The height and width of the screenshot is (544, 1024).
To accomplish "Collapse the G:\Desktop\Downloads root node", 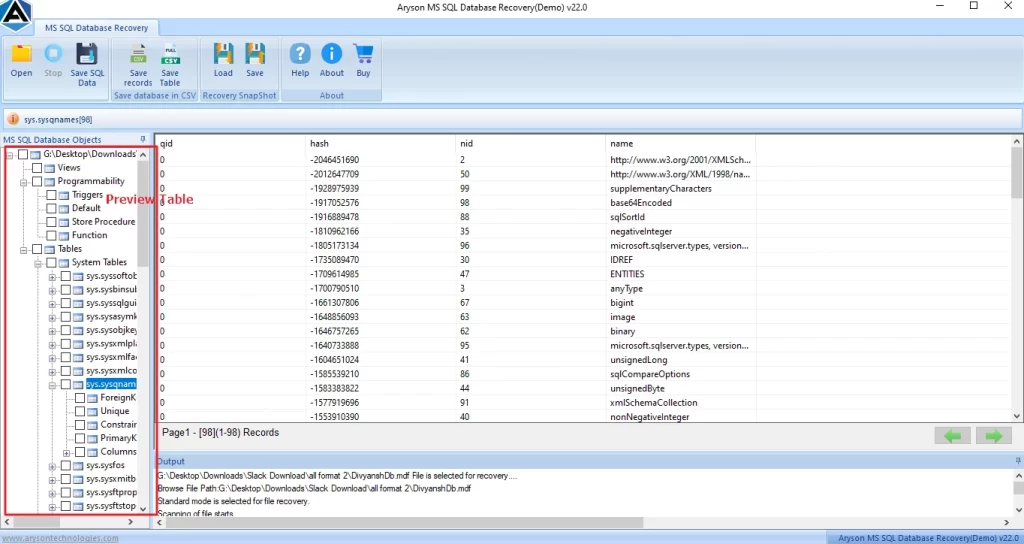I will (10, 155).
